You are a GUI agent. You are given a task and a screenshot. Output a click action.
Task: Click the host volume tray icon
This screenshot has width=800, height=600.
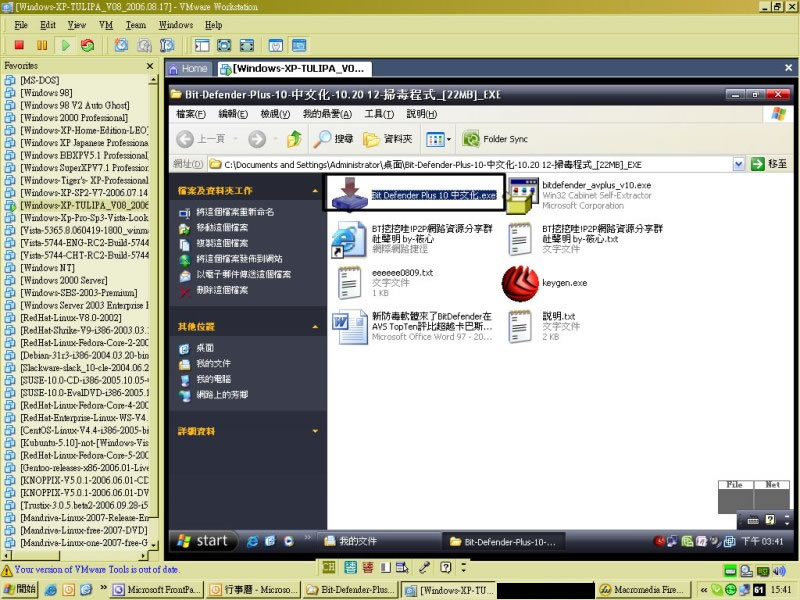point(779,570)
